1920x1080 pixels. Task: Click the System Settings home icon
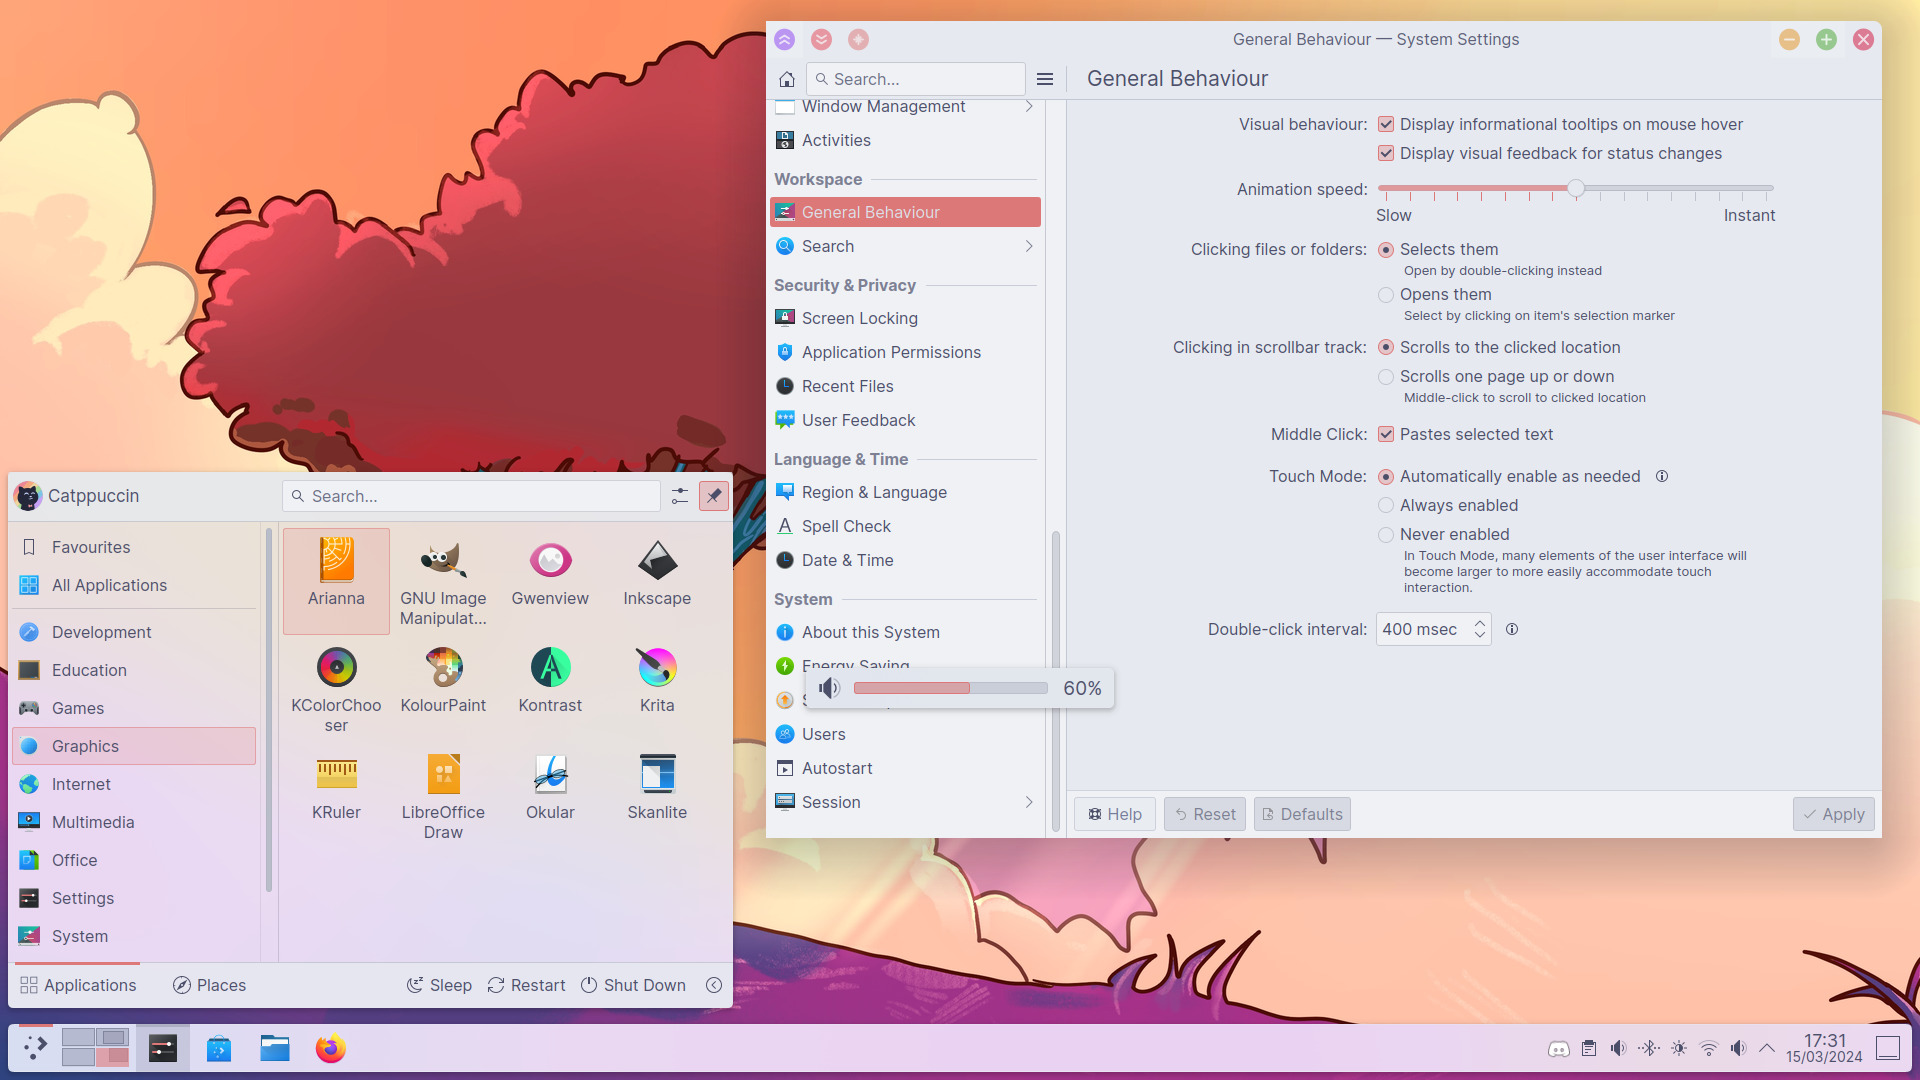[x=787, y=79]
